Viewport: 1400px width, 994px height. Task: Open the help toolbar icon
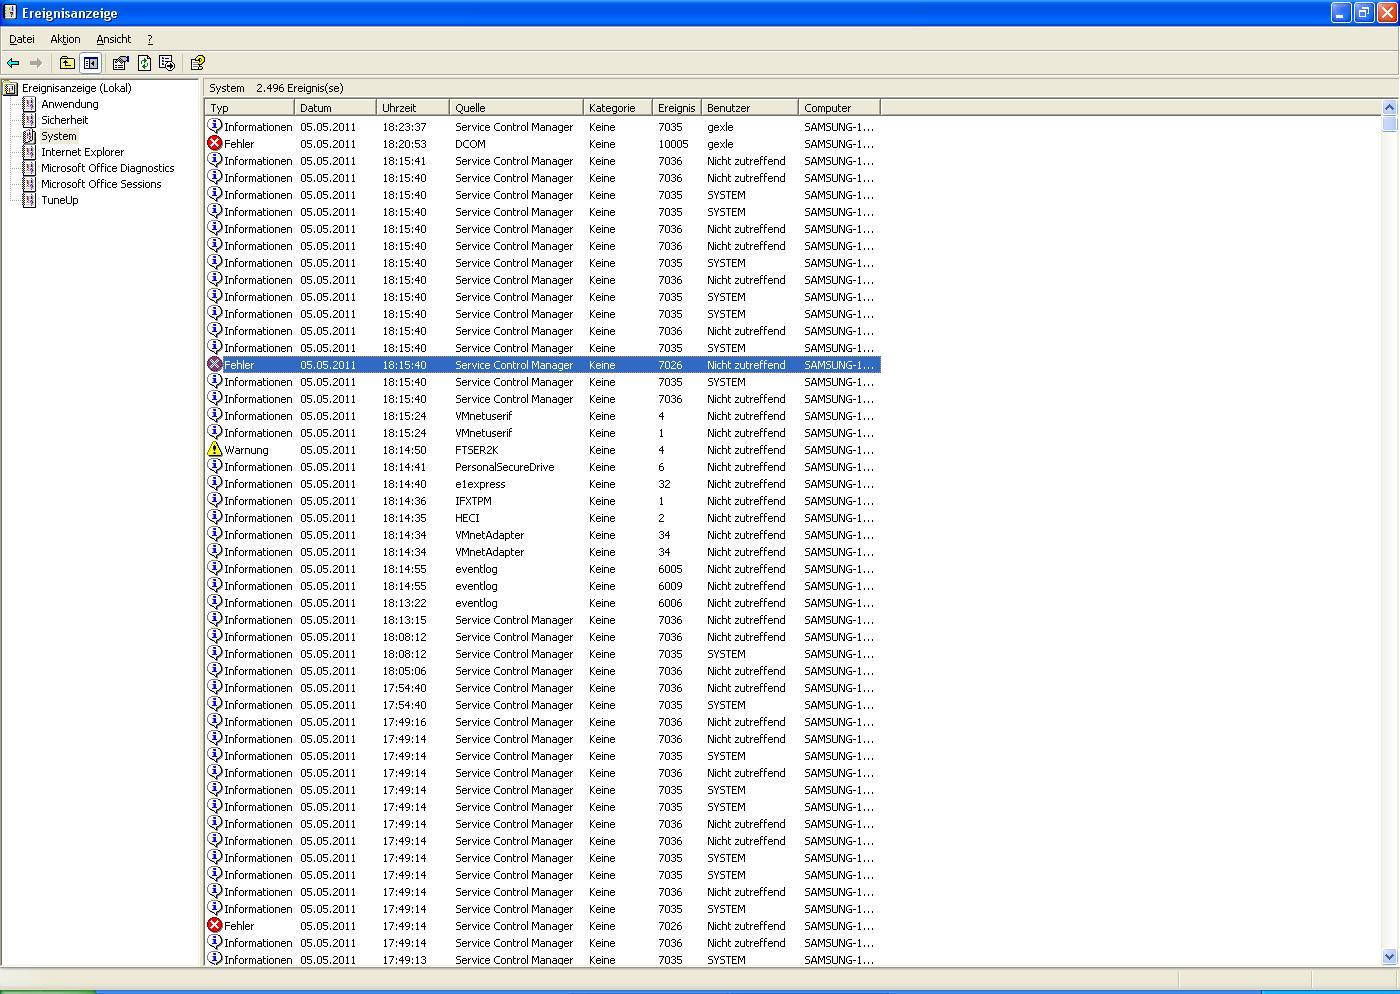tap(198, 63)
